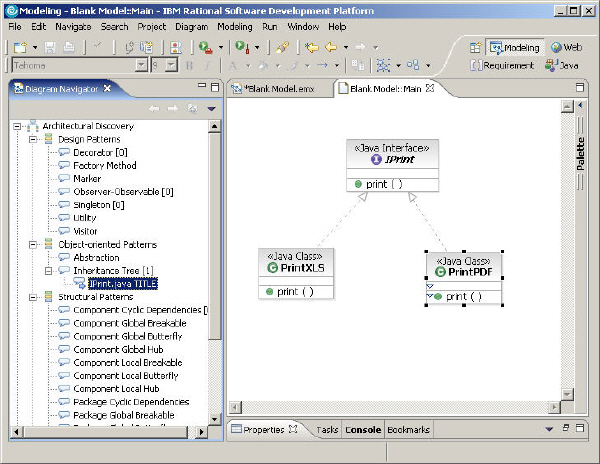Click the select all shapes icon

click(413, 65)
